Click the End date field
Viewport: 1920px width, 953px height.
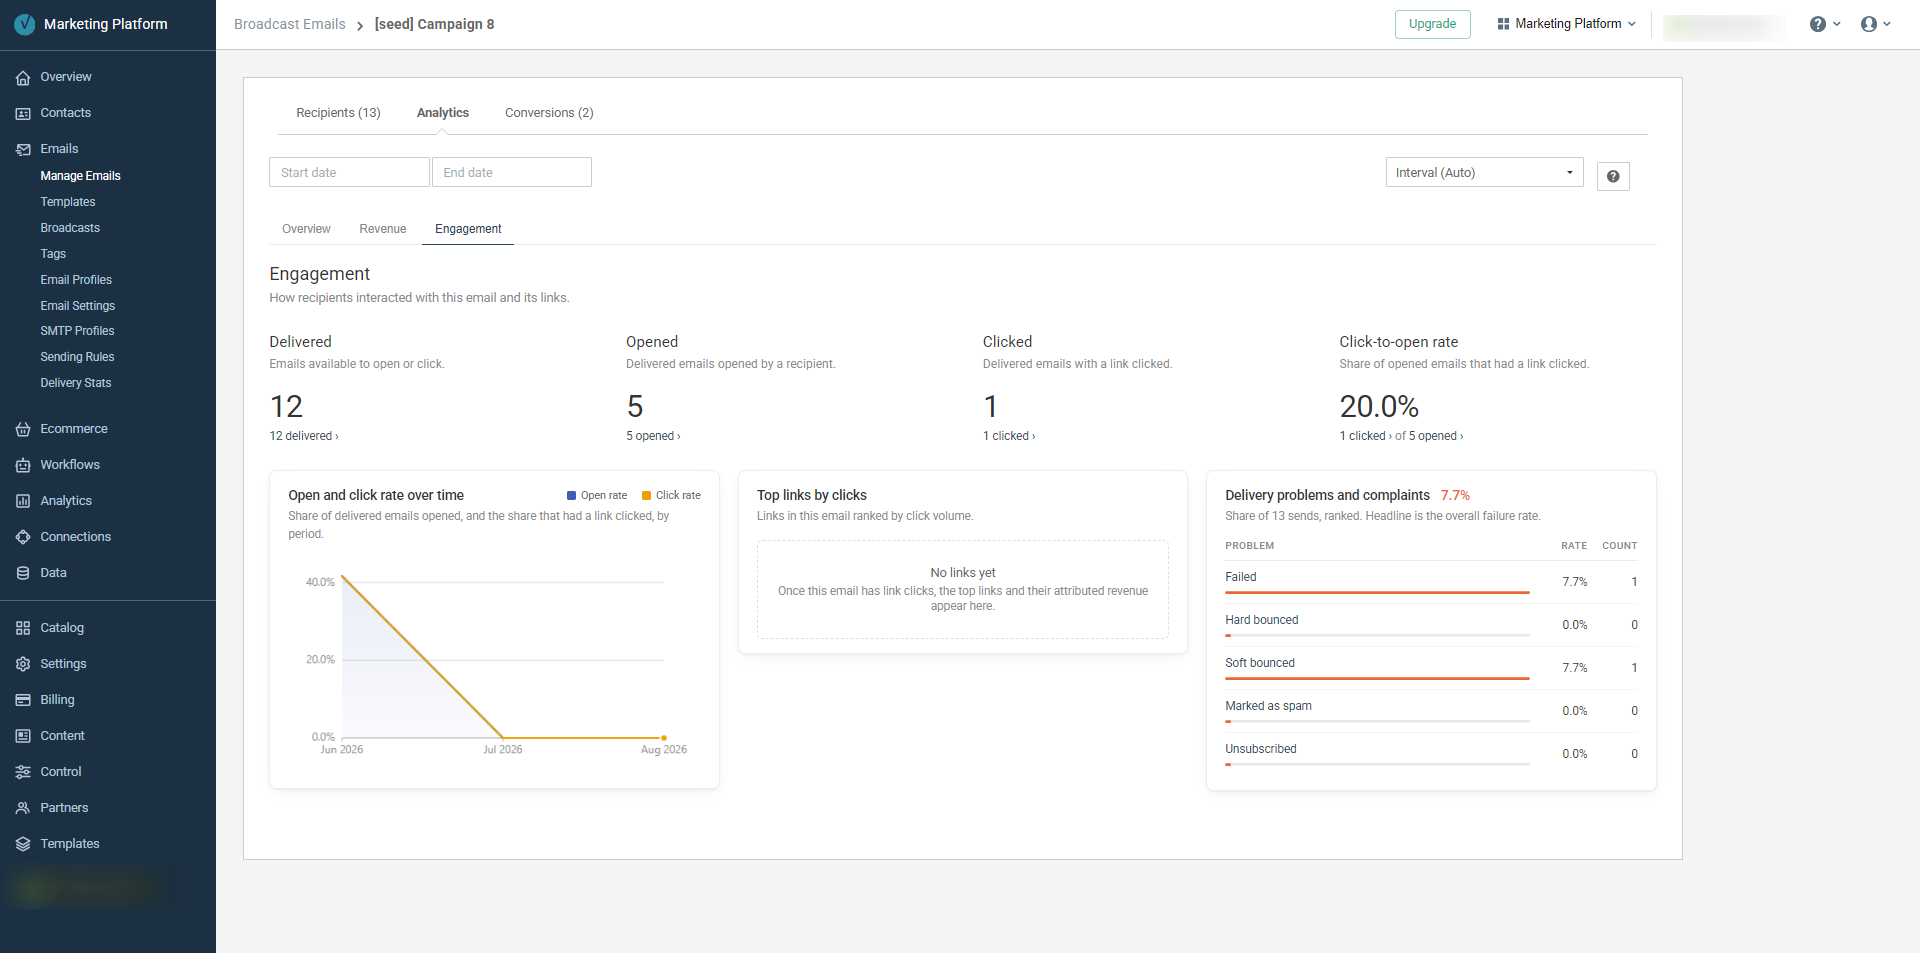(511, 172)
